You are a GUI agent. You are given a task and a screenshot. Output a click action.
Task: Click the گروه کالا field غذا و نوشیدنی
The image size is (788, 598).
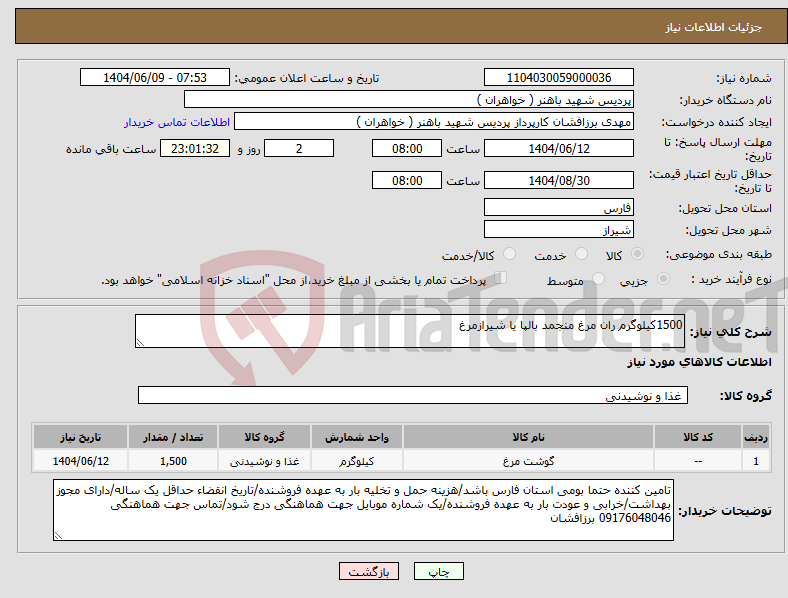(413, 395)
